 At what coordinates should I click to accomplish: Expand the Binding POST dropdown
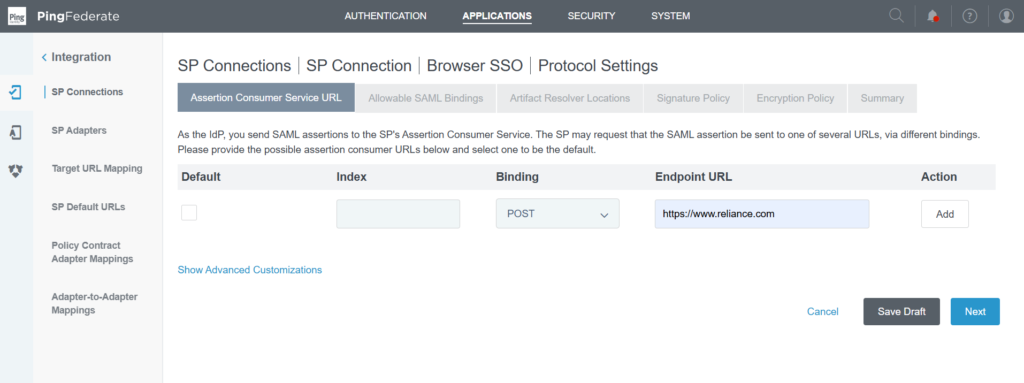coord(558,214)
